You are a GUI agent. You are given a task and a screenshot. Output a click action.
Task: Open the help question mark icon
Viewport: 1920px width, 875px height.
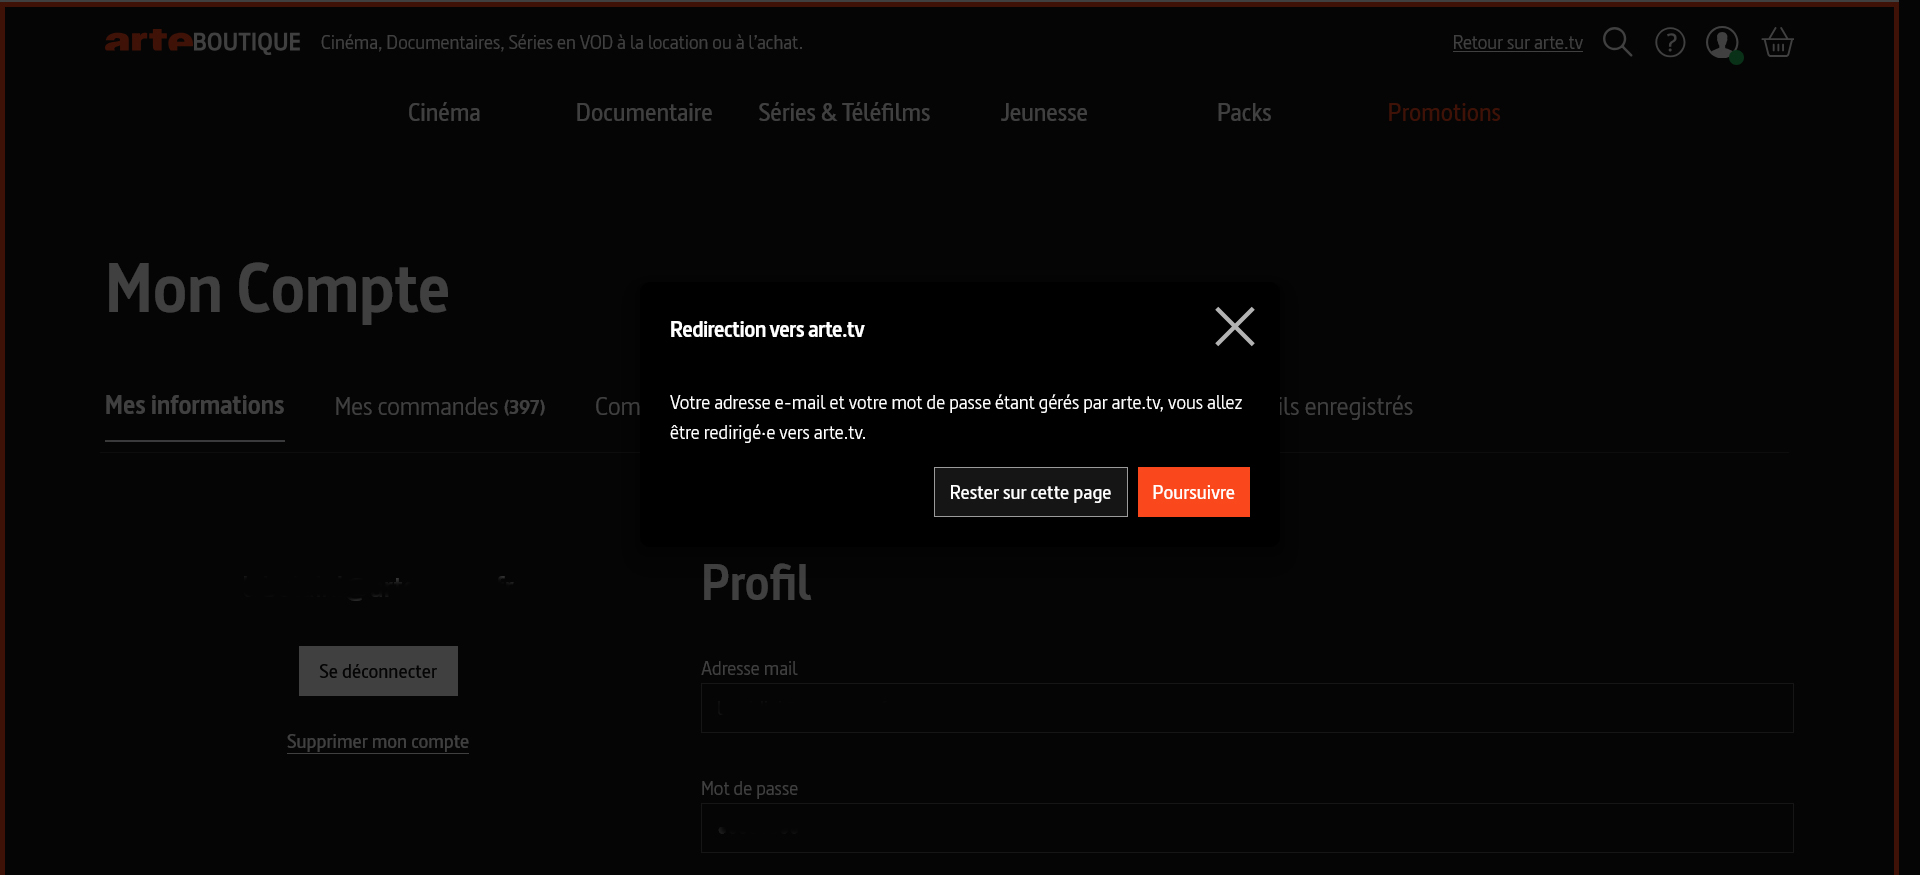point(1670,42)
